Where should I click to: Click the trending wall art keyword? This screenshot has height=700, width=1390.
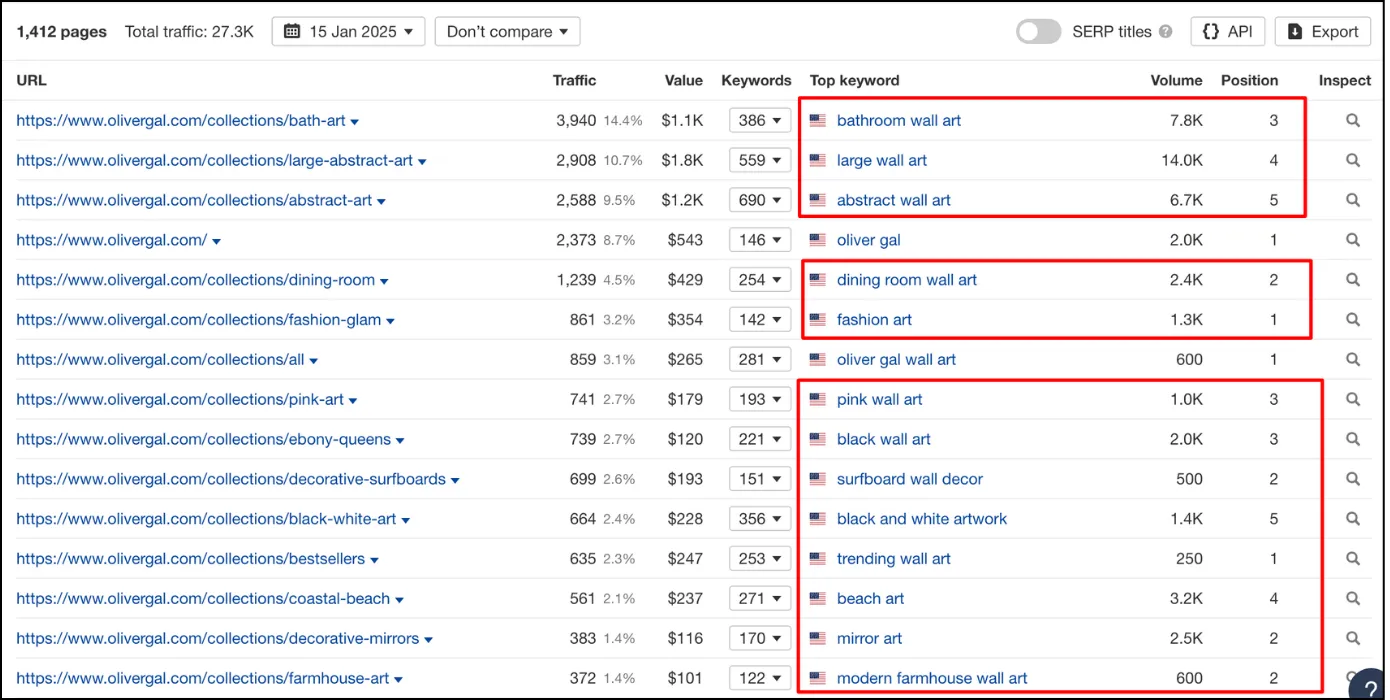894,559
